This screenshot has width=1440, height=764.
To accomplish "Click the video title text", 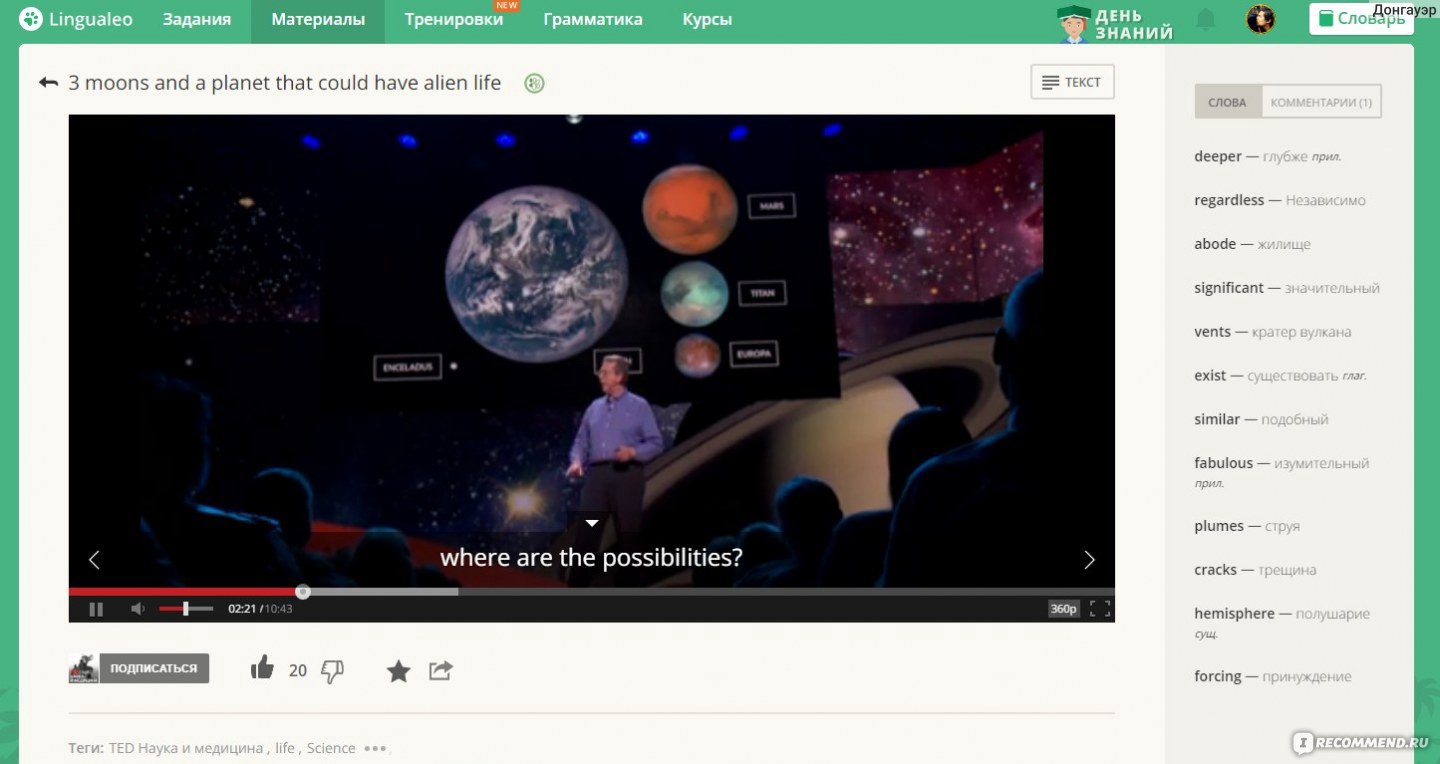I will (284, 83).
